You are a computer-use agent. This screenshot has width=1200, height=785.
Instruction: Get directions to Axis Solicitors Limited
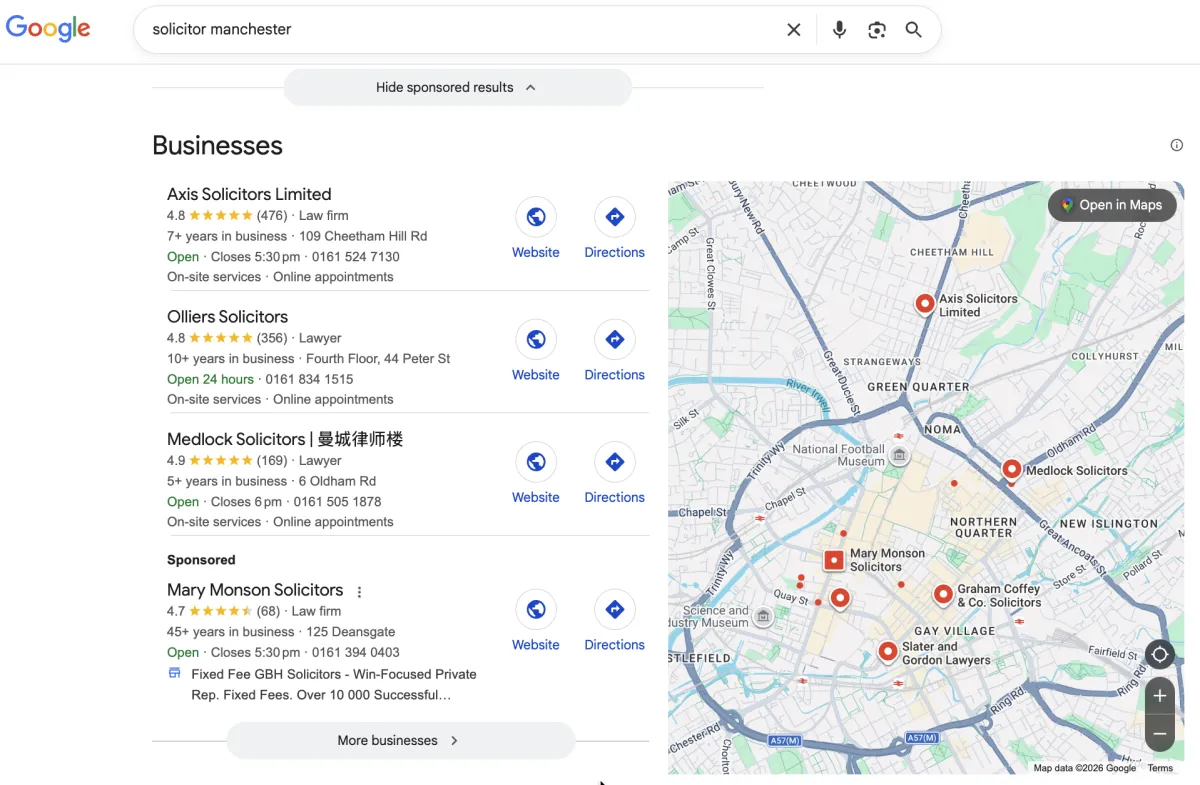(x=615, y=217)
